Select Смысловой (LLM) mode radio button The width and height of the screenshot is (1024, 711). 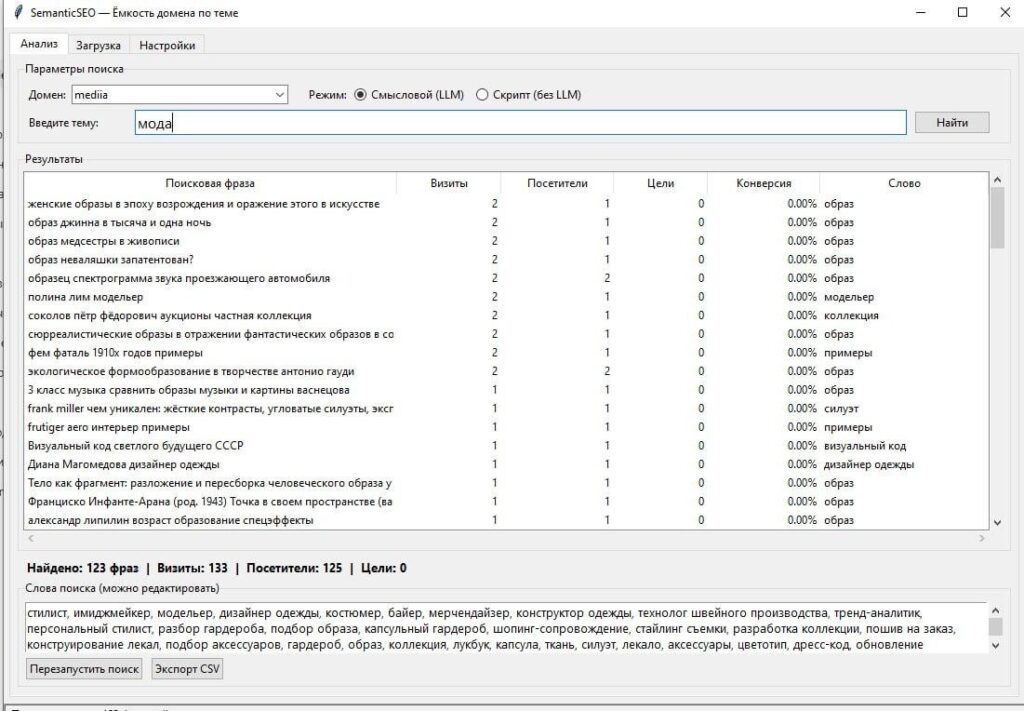click(360, 95)
